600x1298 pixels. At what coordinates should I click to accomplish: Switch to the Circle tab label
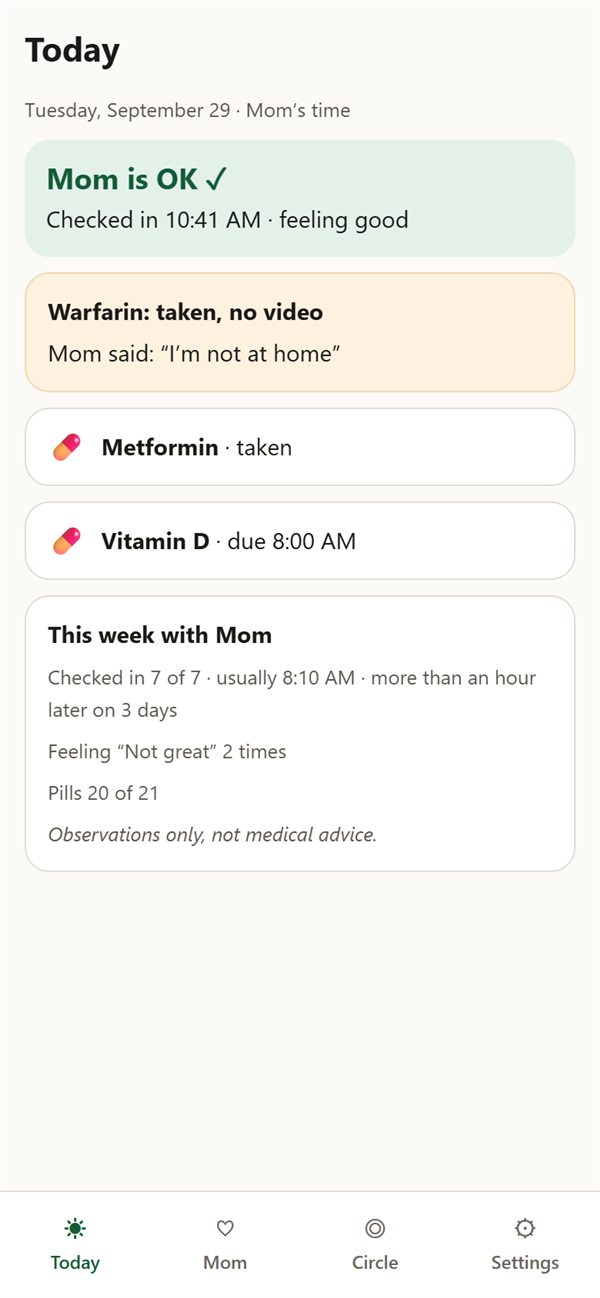tap(375, 1262)
